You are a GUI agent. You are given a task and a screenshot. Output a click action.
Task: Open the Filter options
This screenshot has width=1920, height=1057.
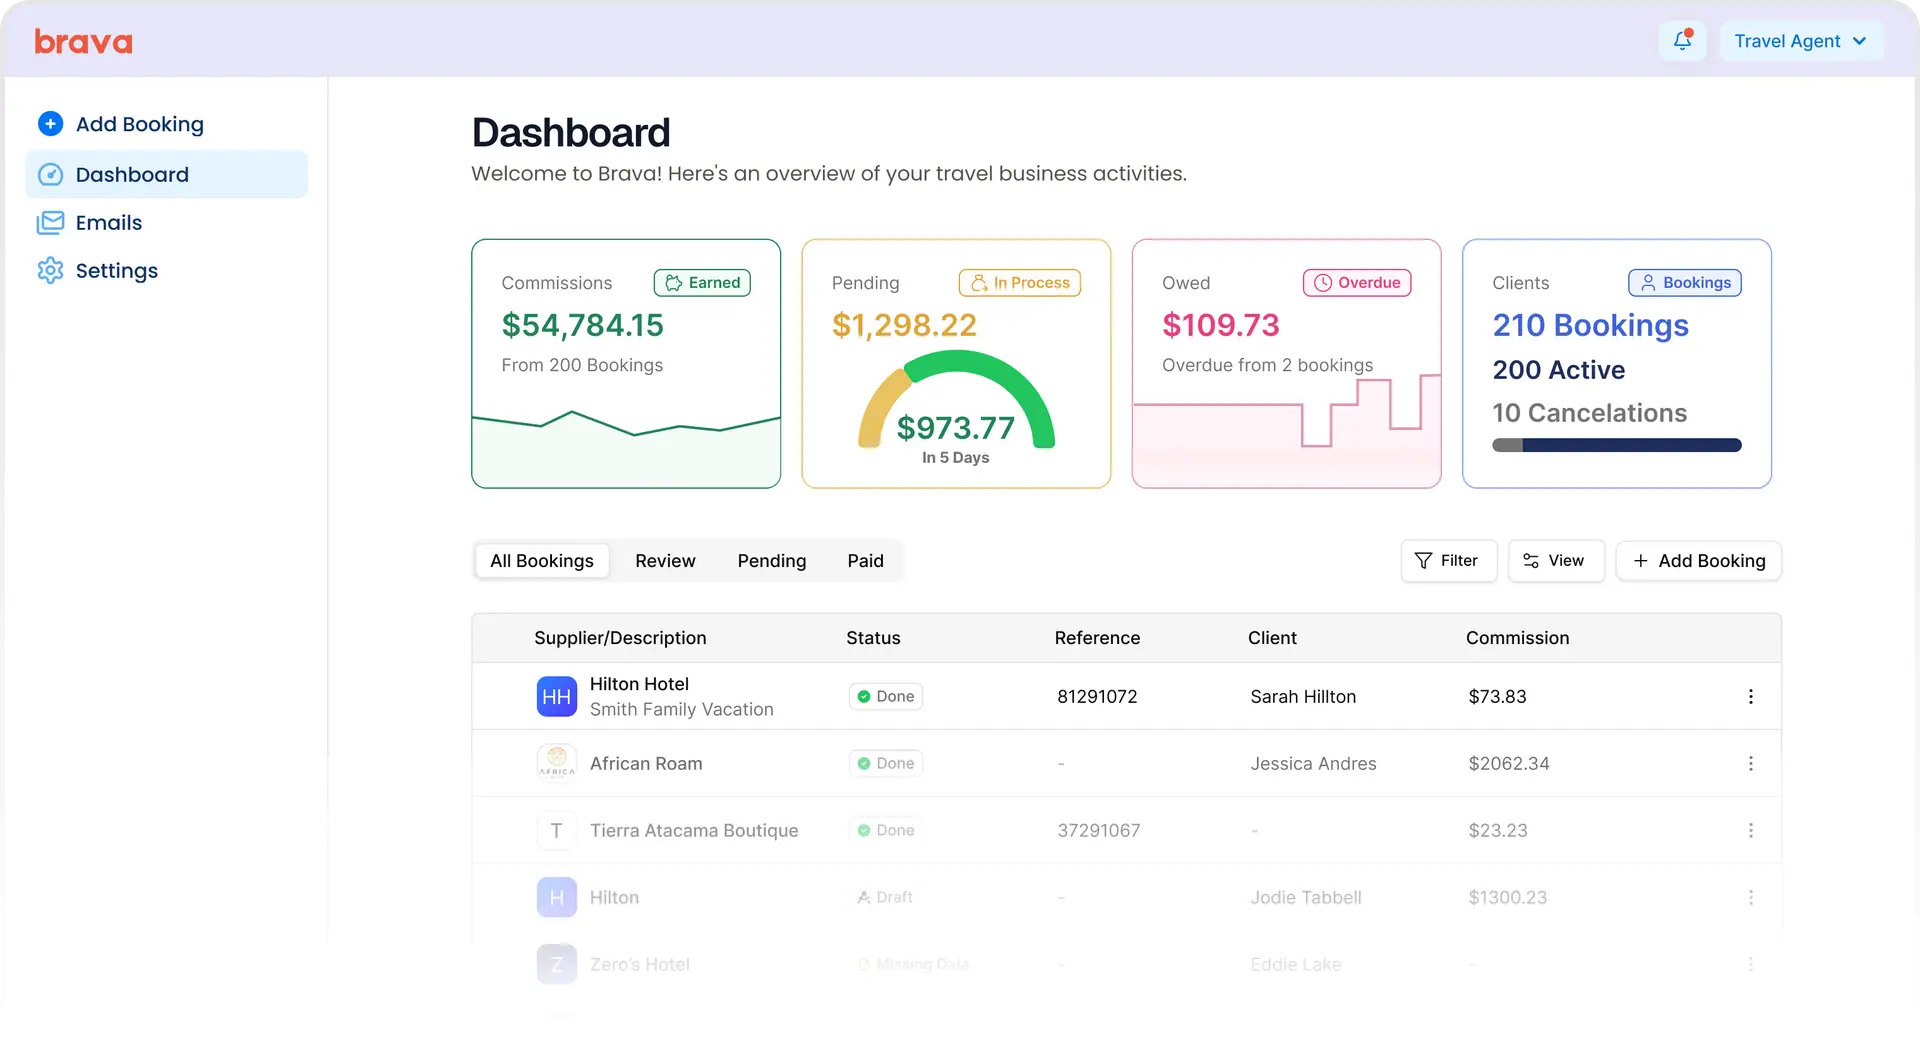pos(1447,561)
